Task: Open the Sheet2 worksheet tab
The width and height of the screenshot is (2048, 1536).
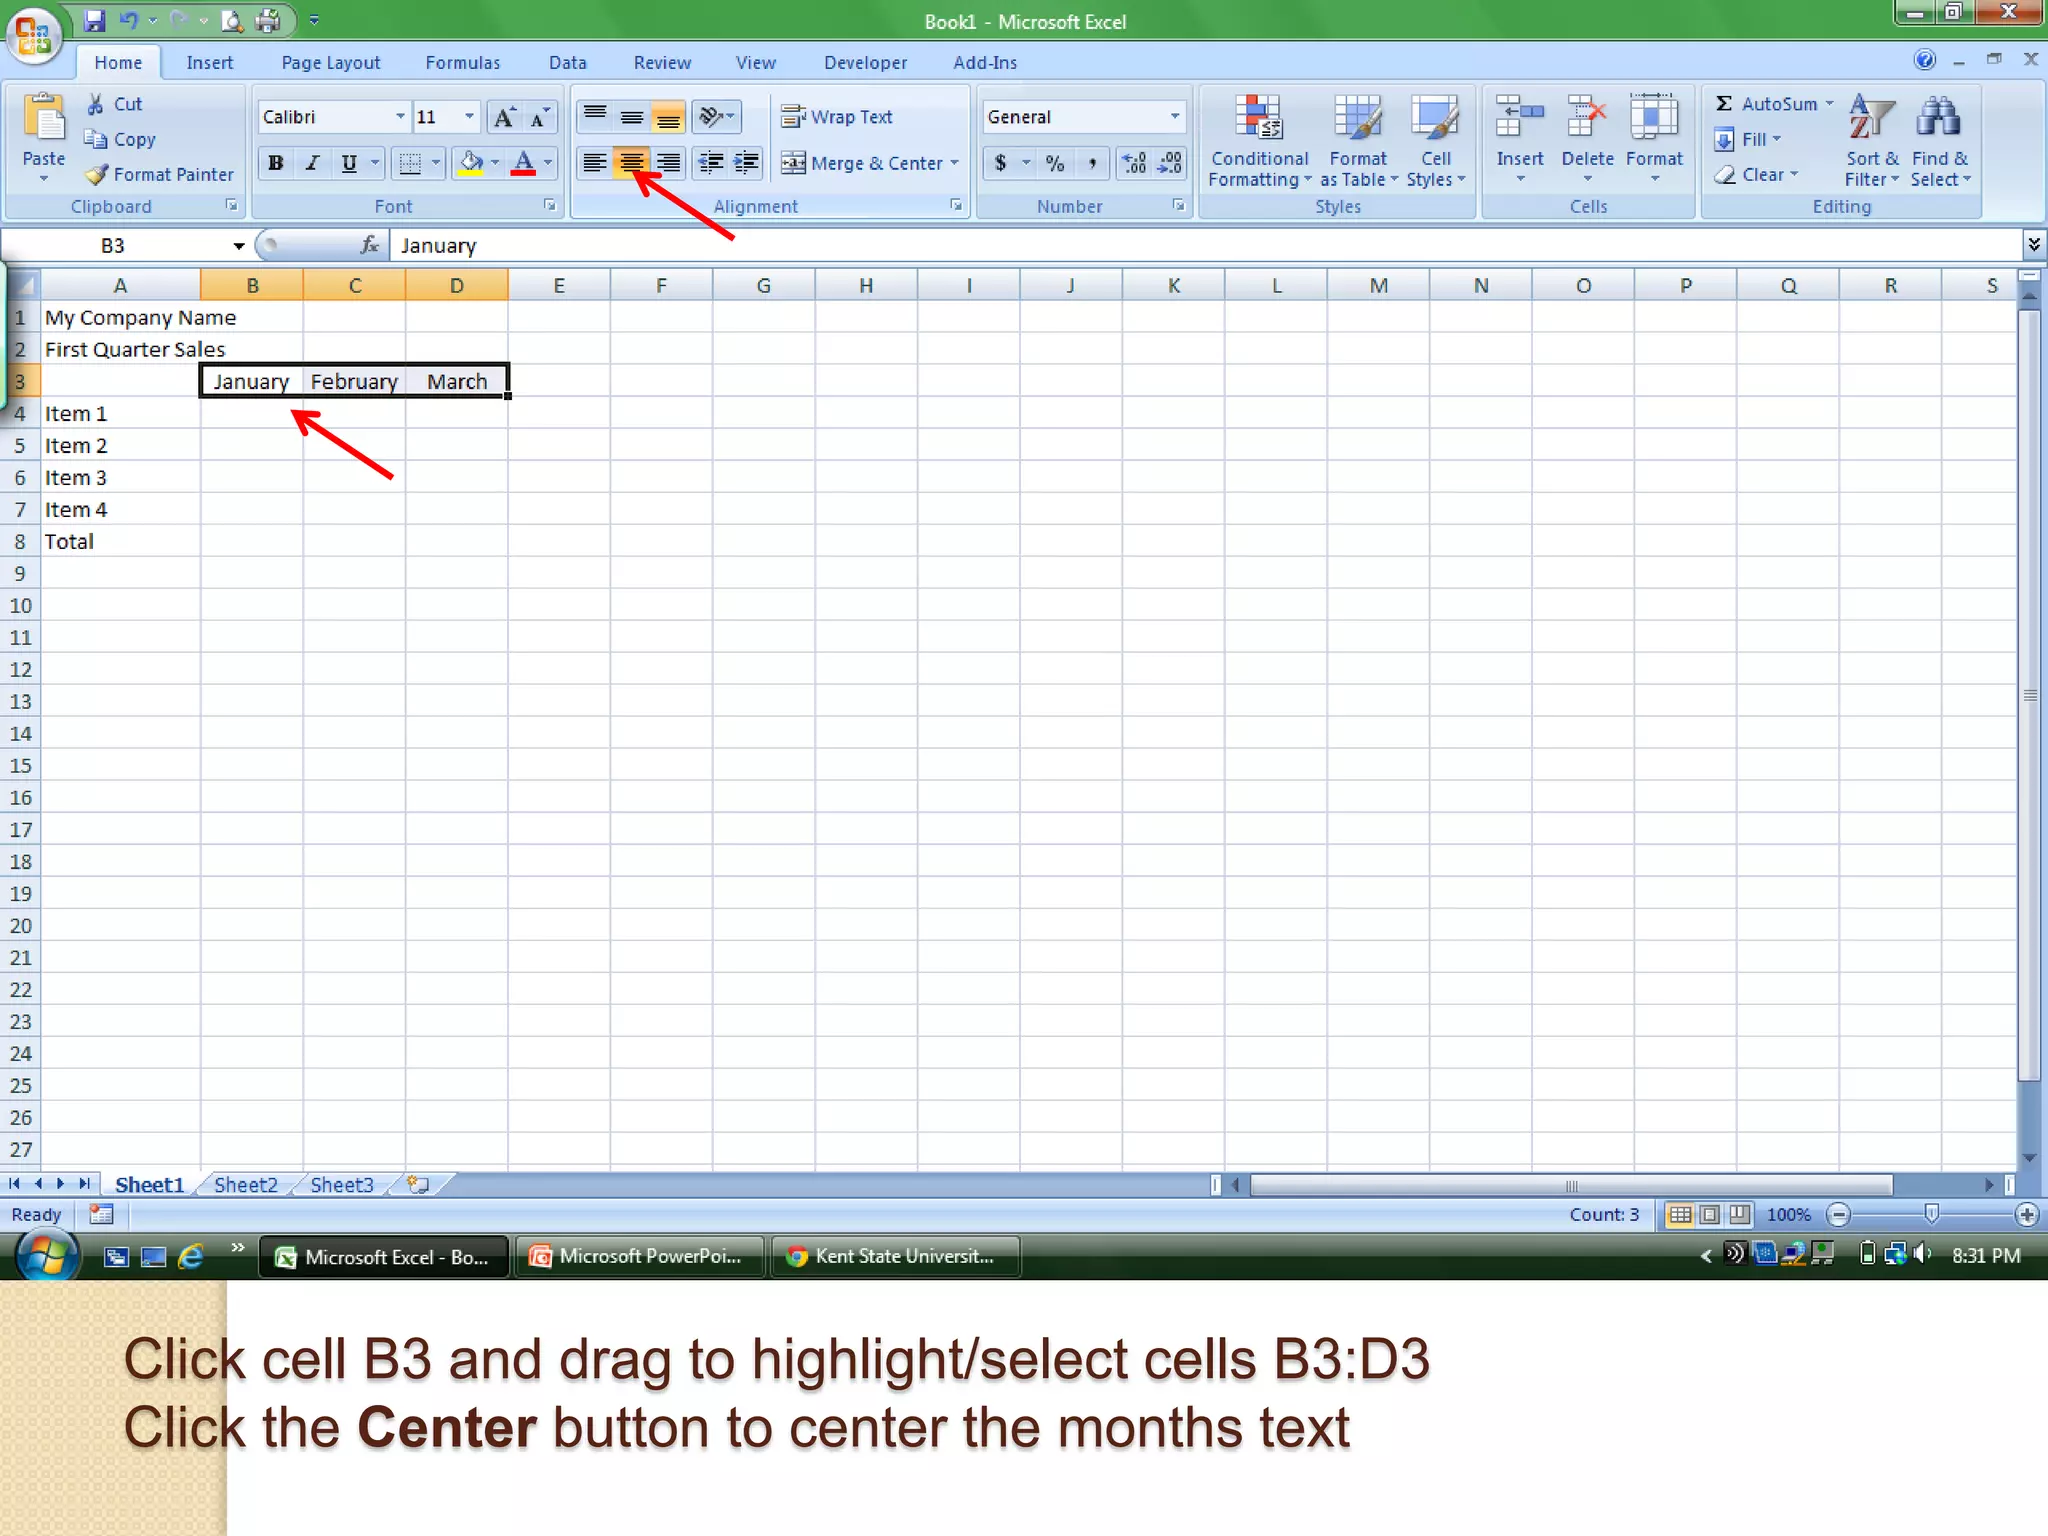Action: (245, 1185)
